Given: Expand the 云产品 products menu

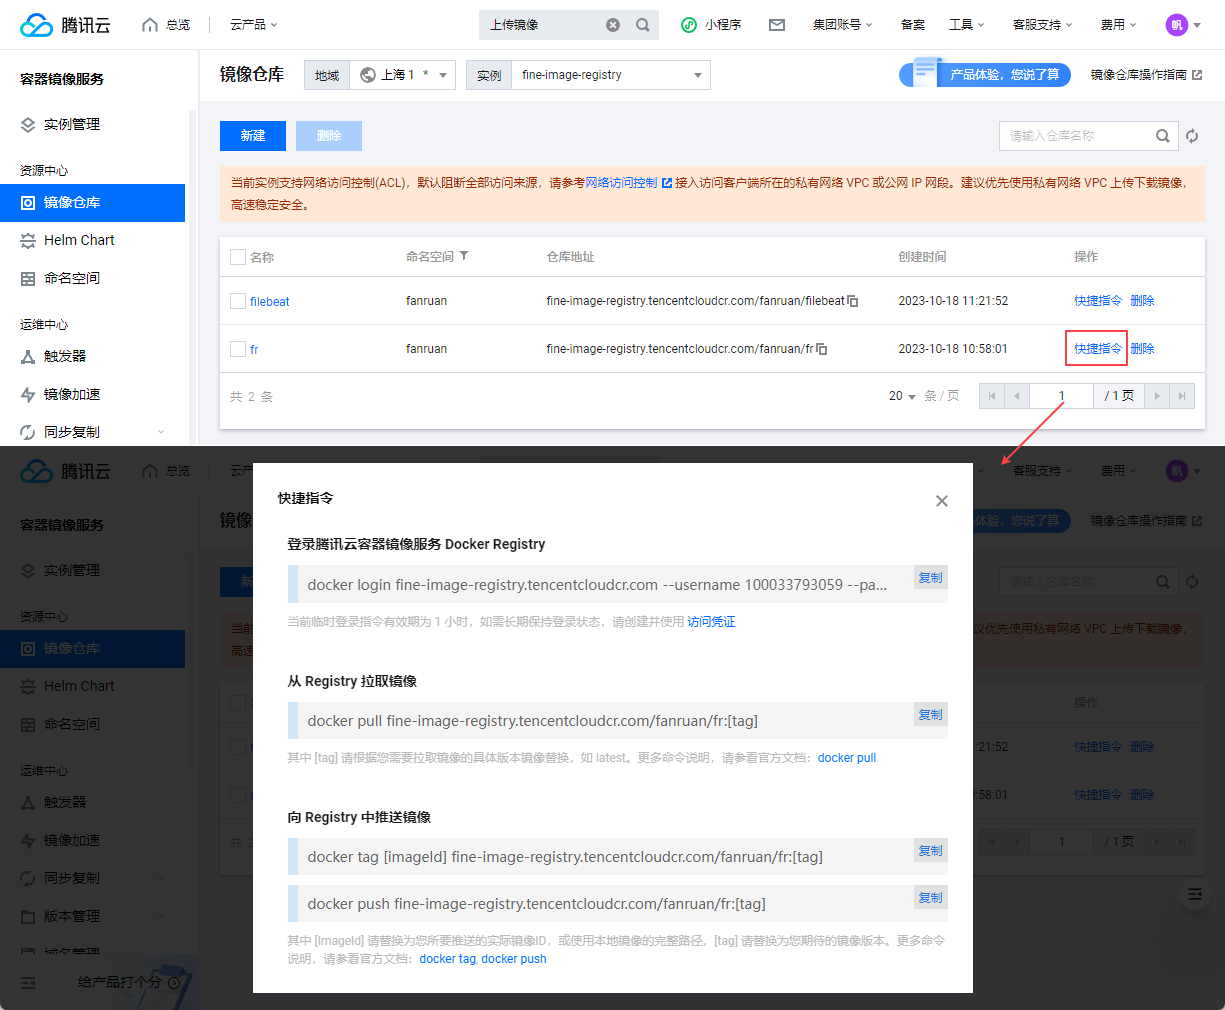Looking at the screenshot, I should 253,25.
